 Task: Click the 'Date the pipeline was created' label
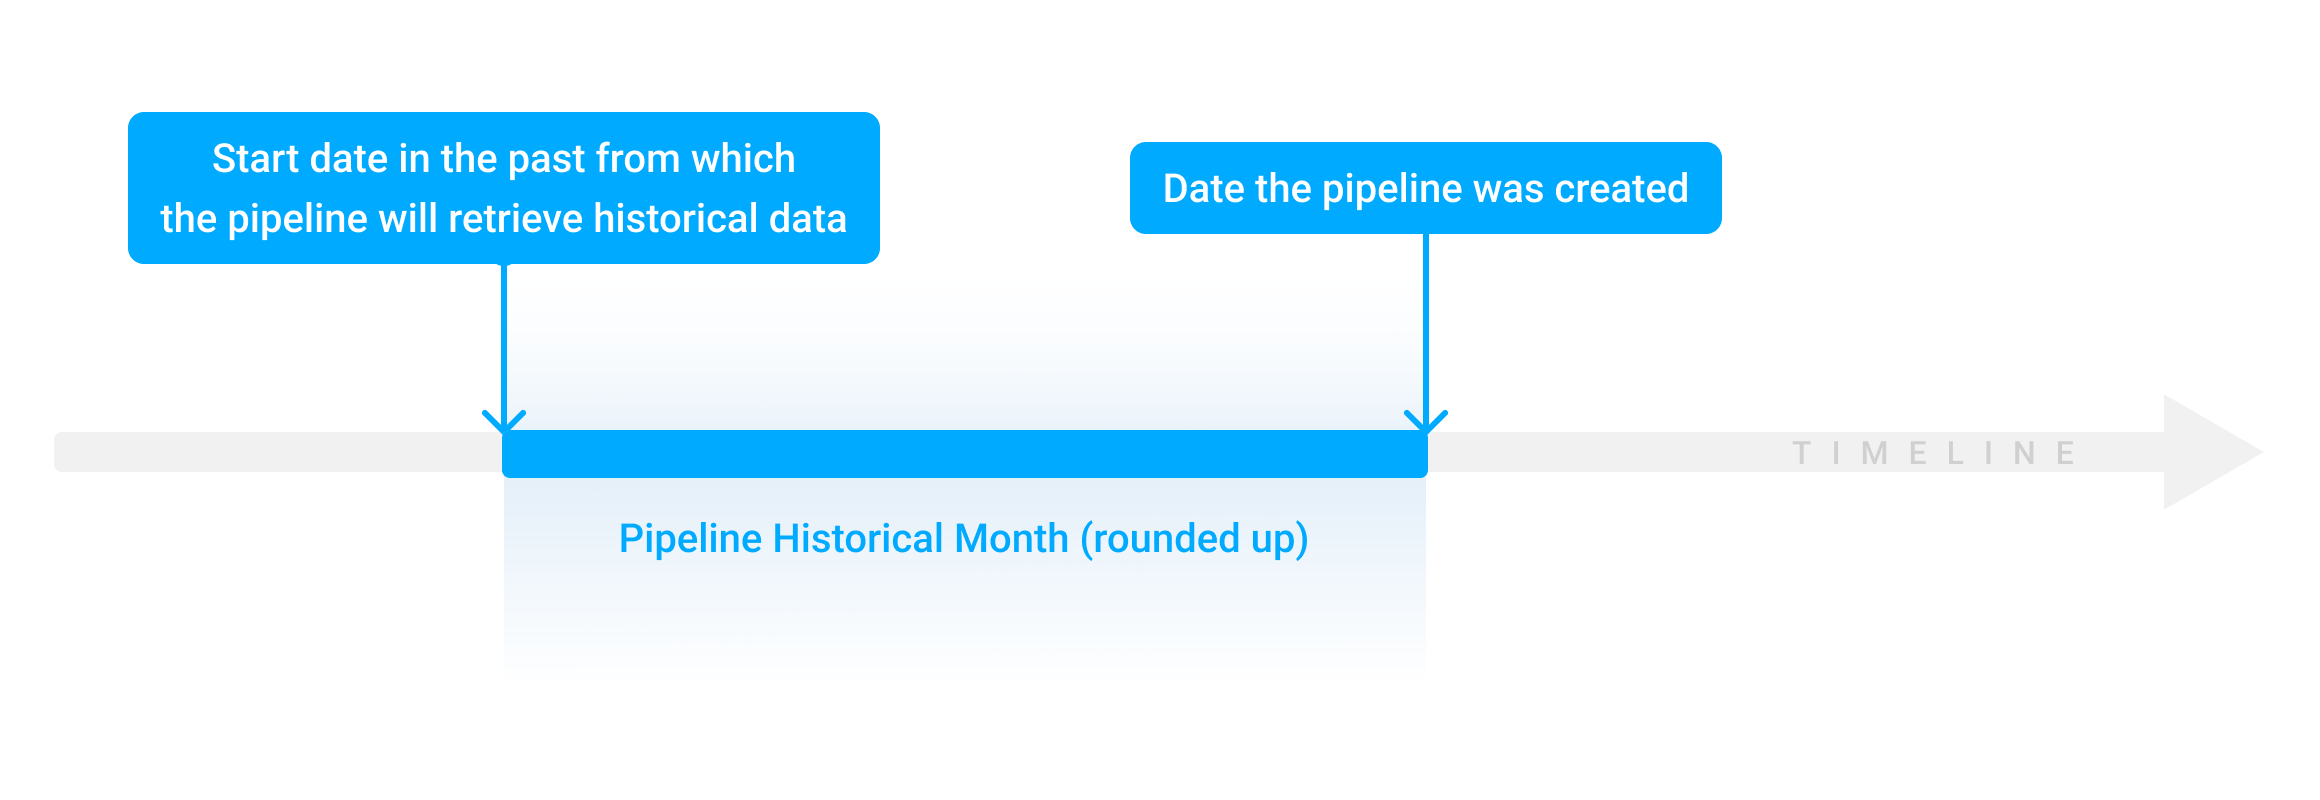click(1426, 188)
